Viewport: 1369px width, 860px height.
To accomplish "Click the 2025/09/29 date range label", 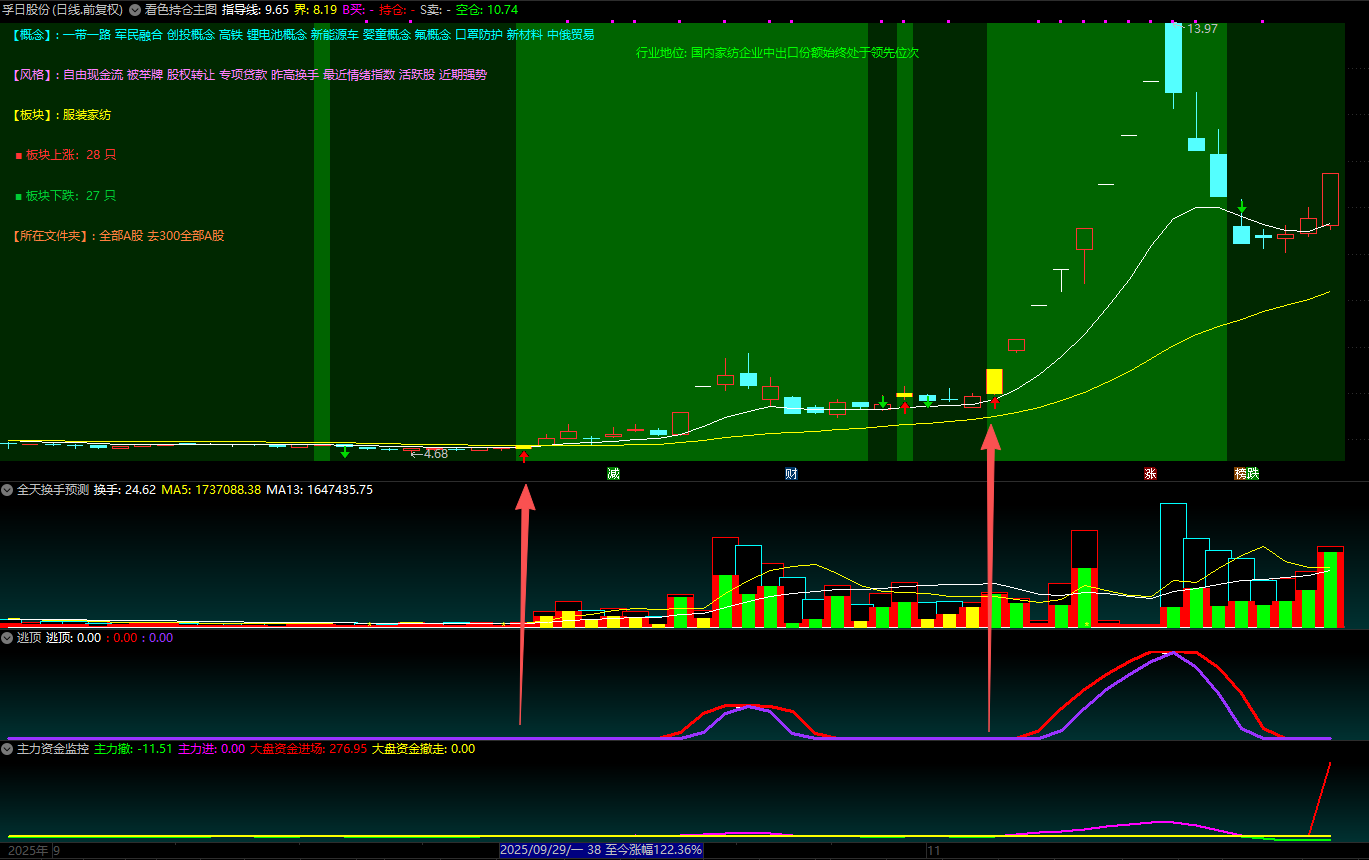I will (x=601, y=850).
